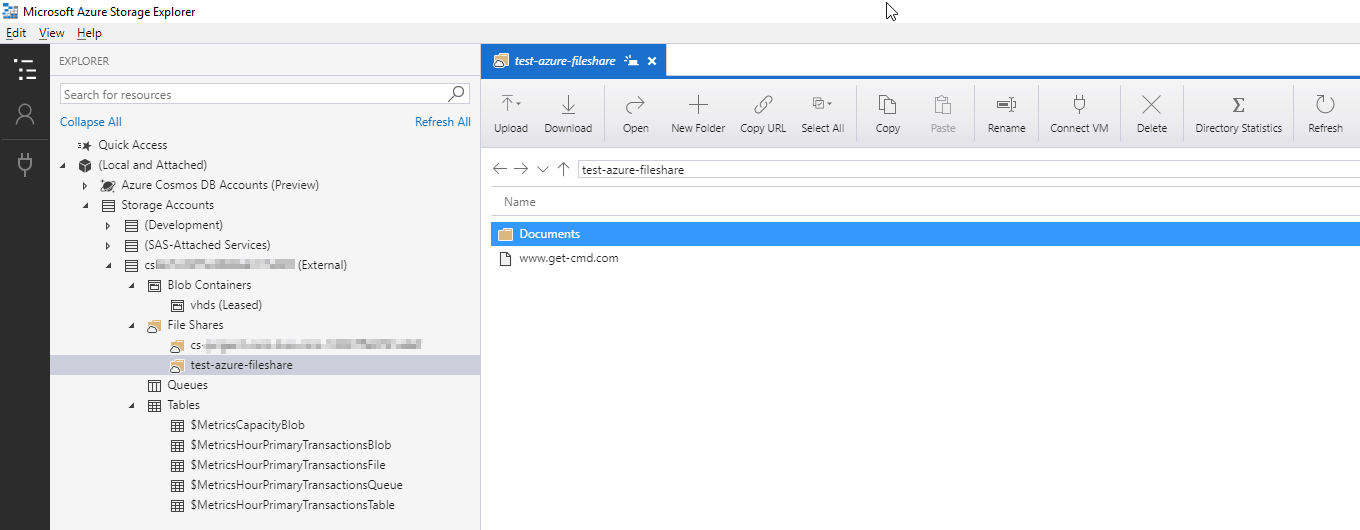This screenshot has height=530, width=1360.
Task: Click the Collapse All link
Action: [91, 122]
